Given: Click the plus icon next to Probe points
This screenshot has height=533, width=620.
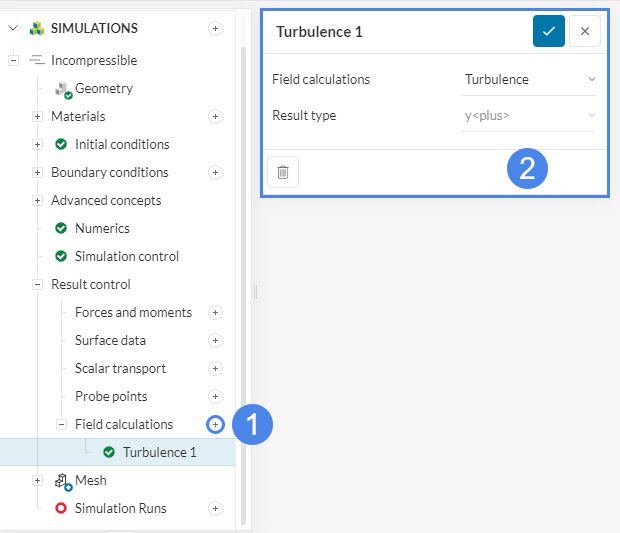Looking at the screenshot, I should 215,396.
